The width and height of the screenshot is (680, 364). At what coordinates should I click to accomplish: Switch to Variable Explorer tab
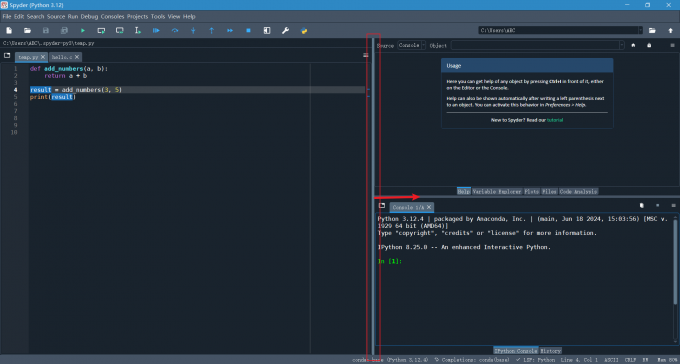point(497,191)
